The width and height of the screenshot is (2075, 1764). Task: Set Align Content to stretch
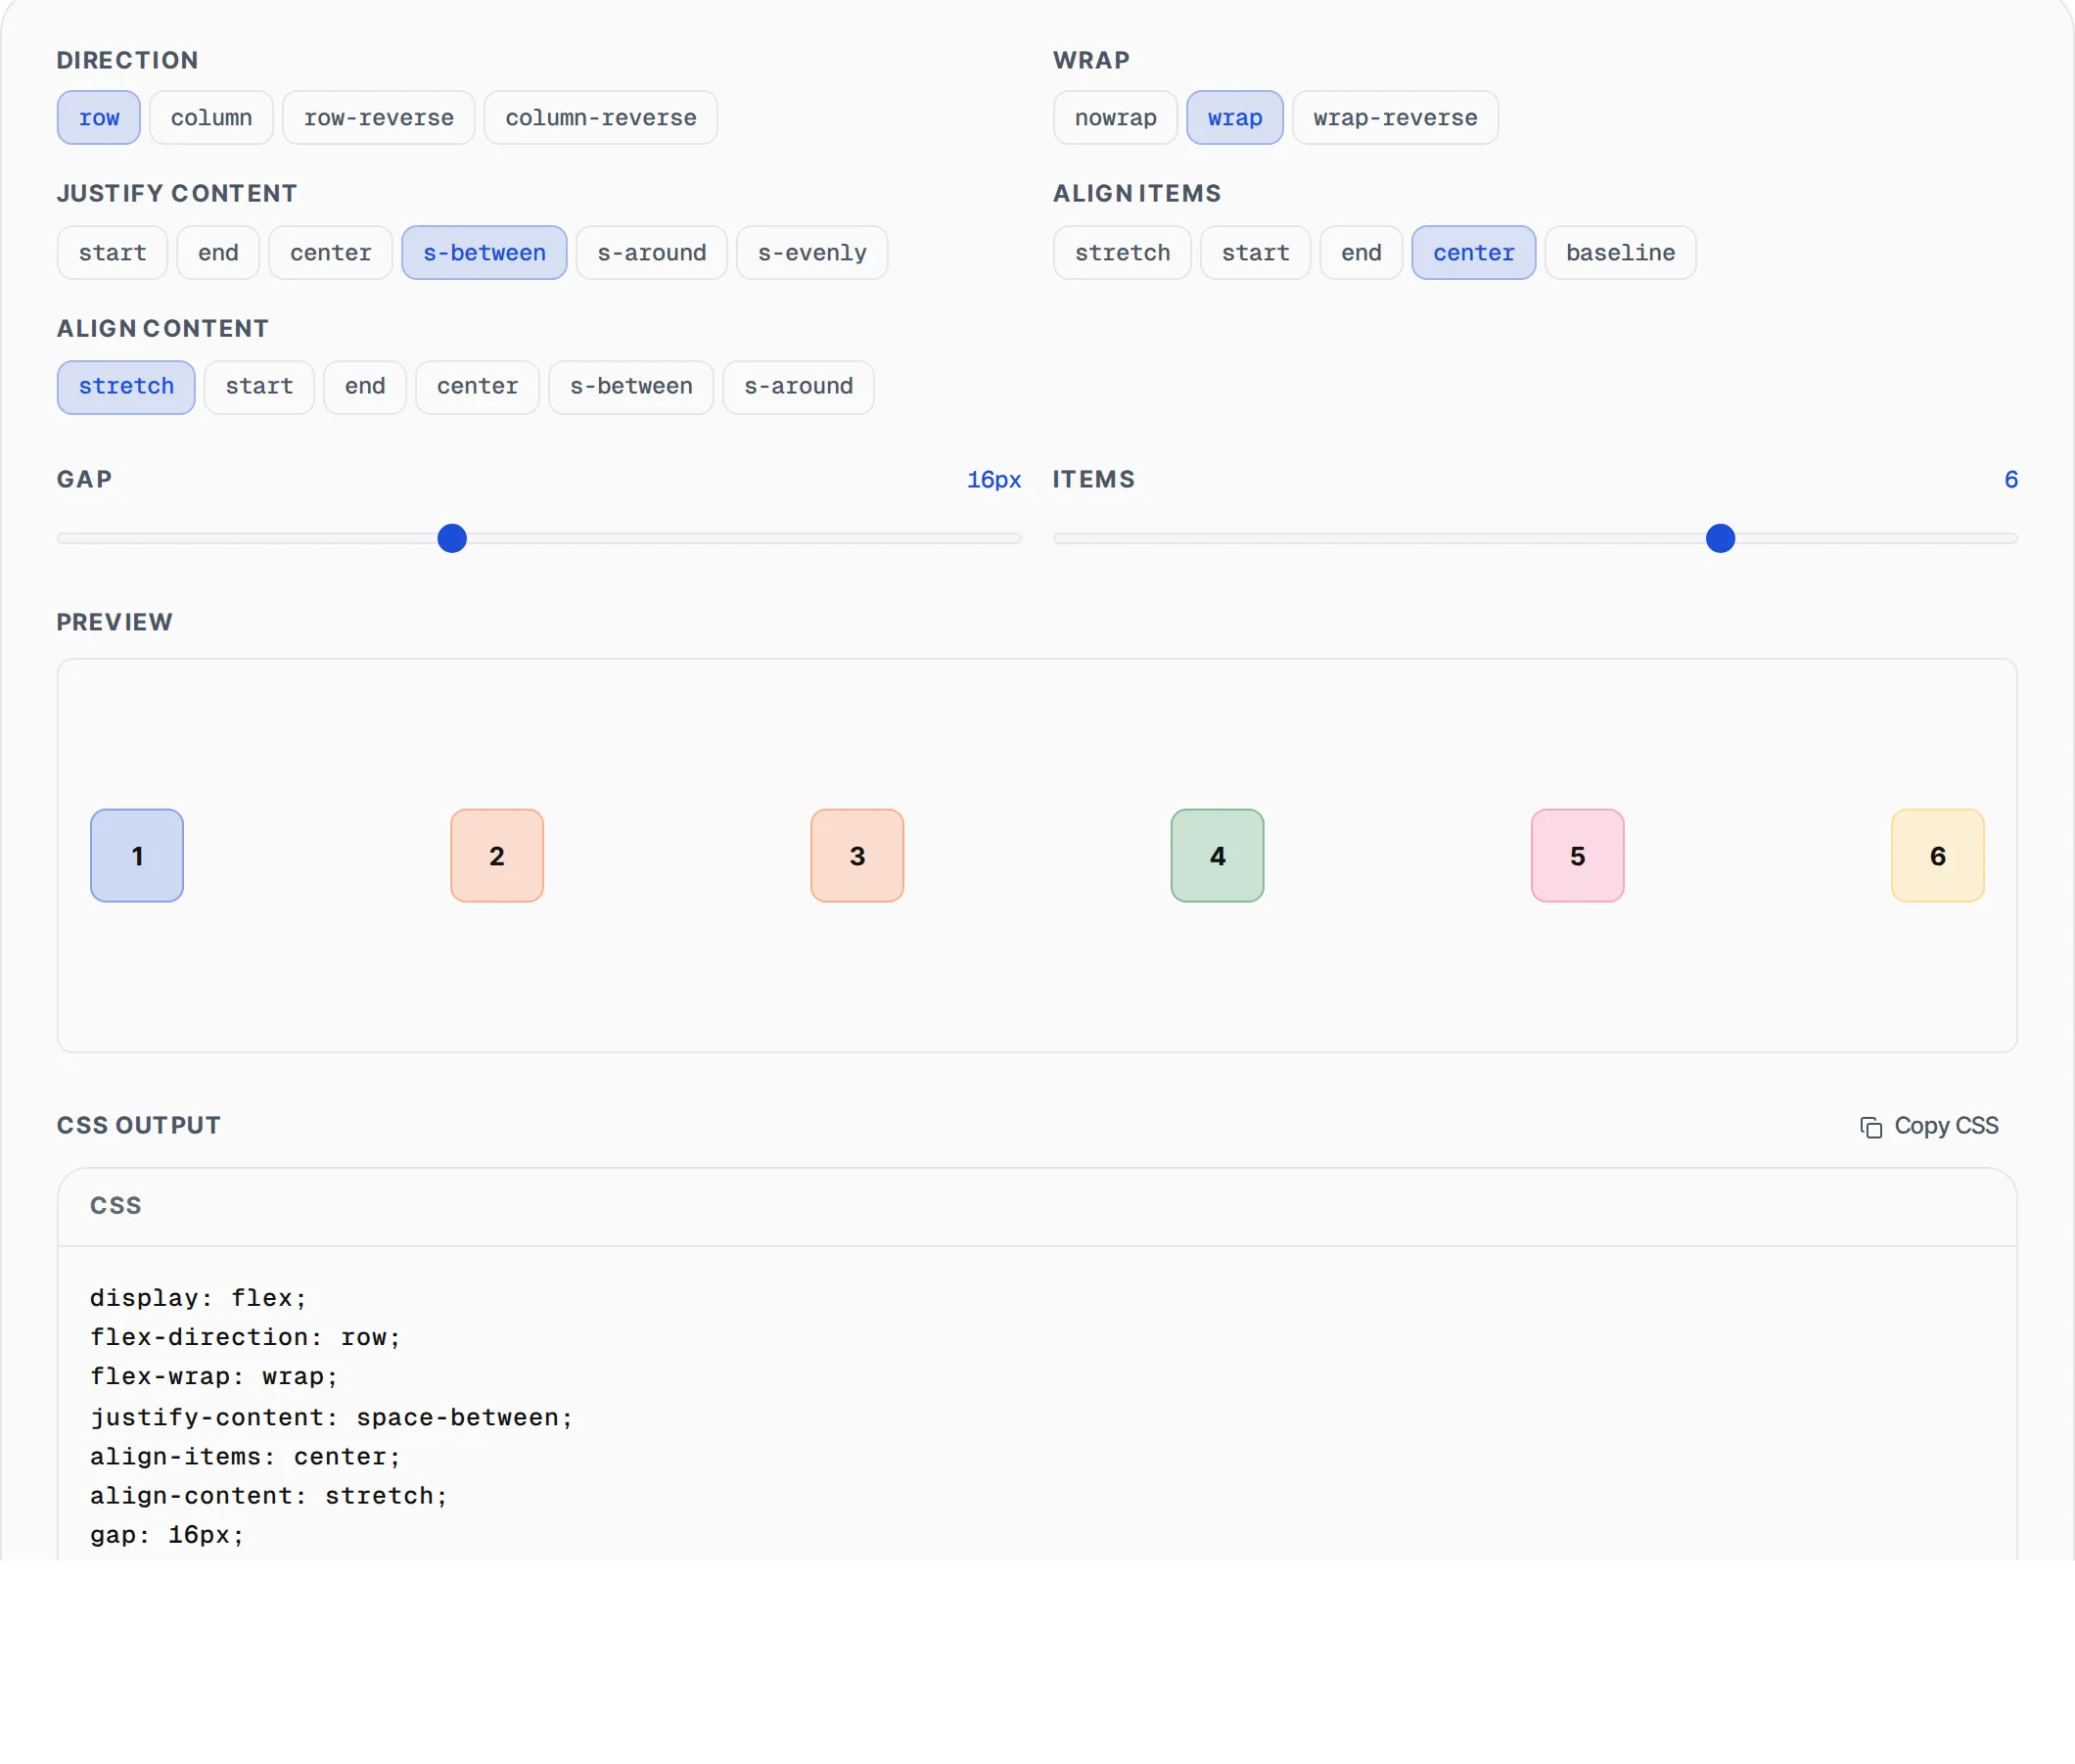[126, 387]
